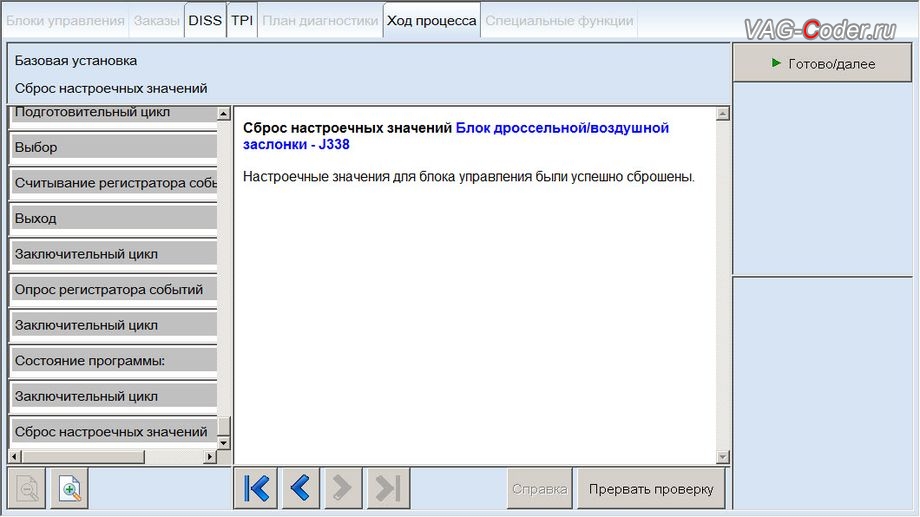The width and height of the screenshot is (920, 517).
Task: Click Блок дроссельной/воздушной заслонки - J338 text
Action: [x=456, y=136]
